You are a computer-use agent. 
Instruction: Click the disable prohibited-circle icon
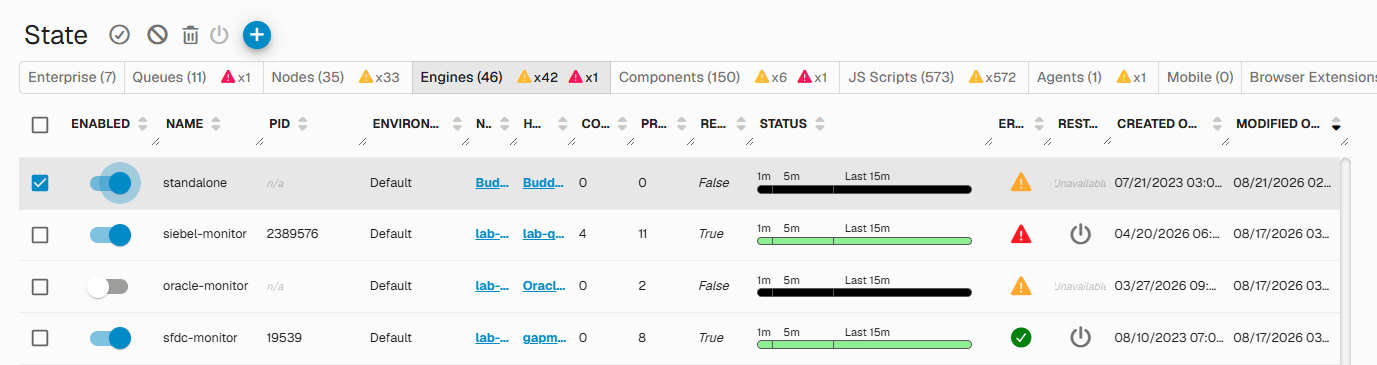click(x=157, y=35)
